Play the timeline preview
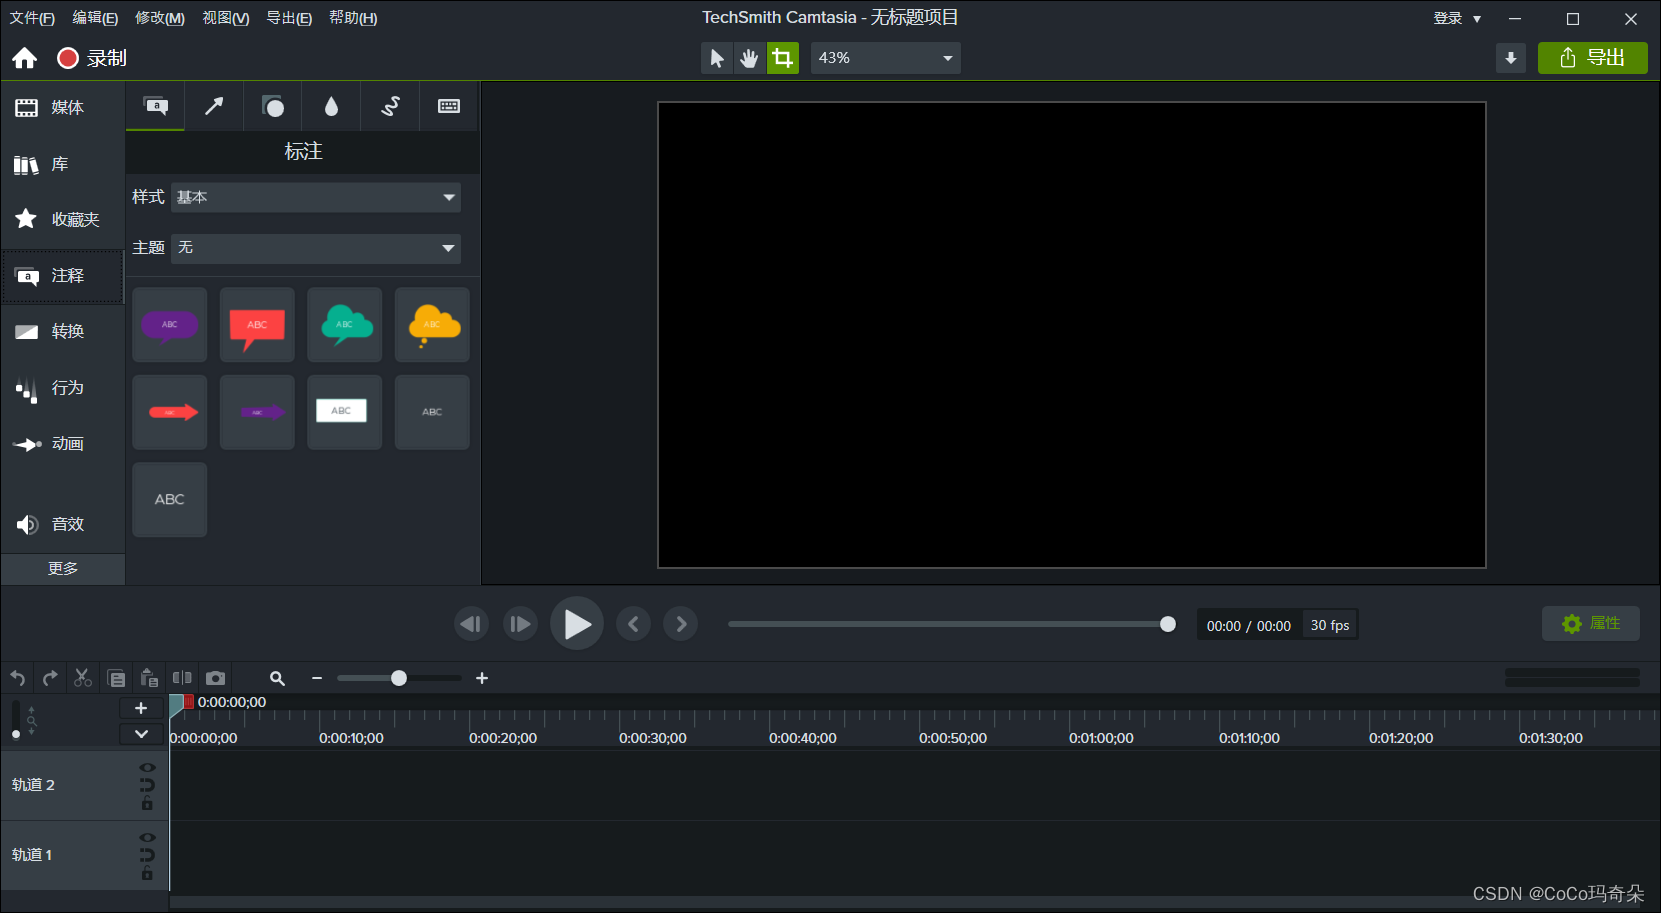This screenshot has width=1661, height=913. tap(577, 624)
